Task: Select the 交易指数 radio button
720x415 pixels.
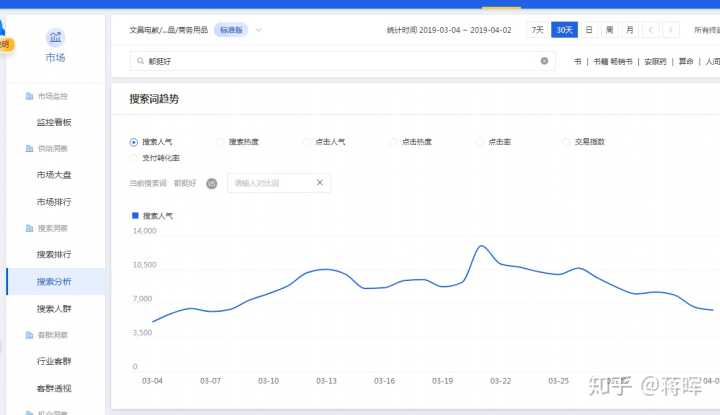Action: click(567, 142)
